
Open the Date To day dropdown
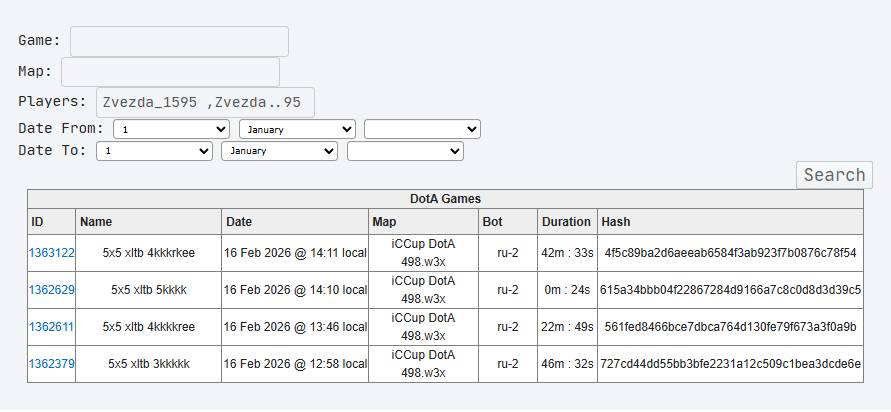pyautogui.click(x=154, y=150)
